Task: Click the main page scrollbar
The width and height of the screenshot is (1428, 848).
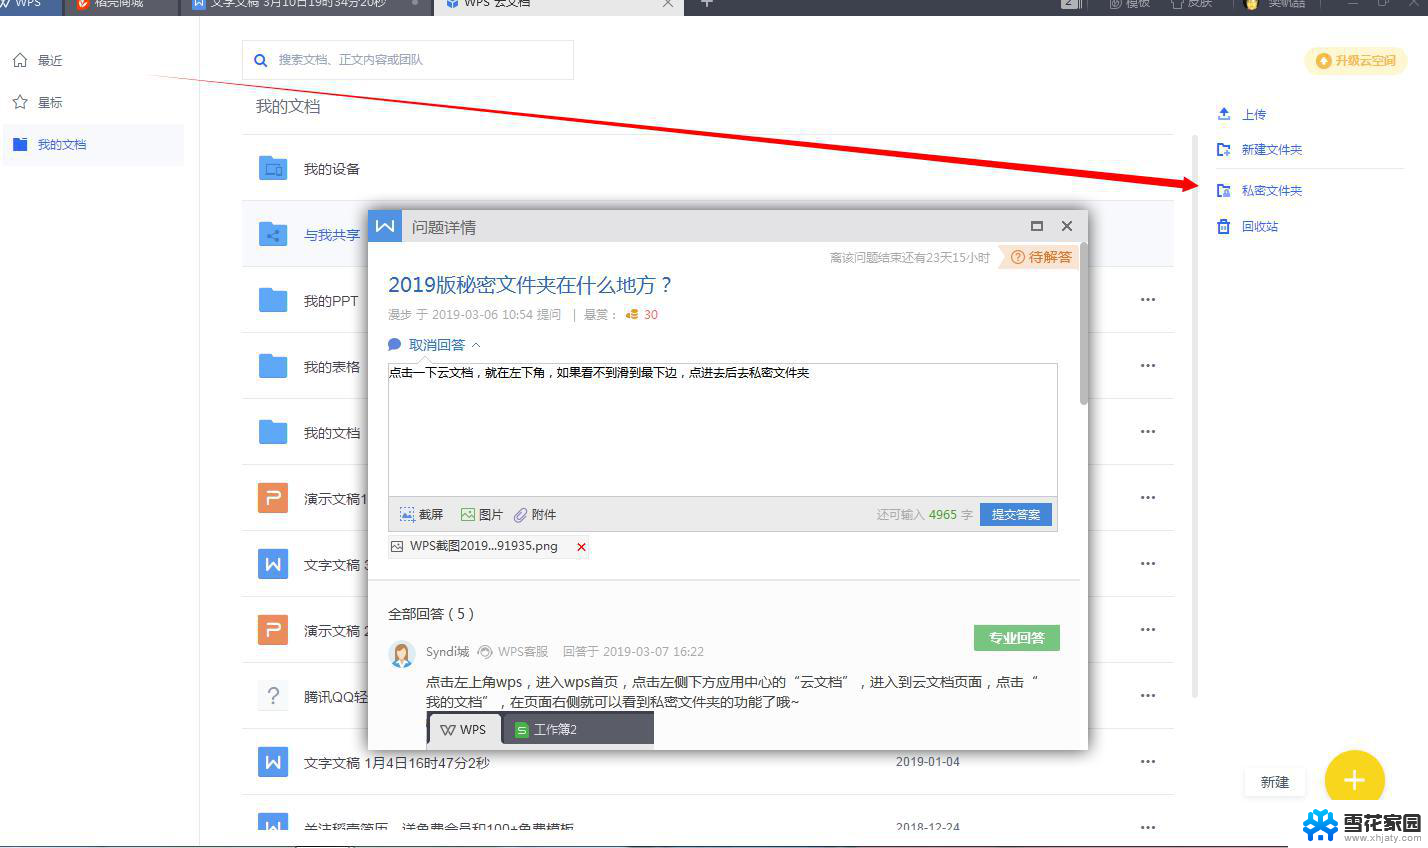Action: tap(1195, 416)
